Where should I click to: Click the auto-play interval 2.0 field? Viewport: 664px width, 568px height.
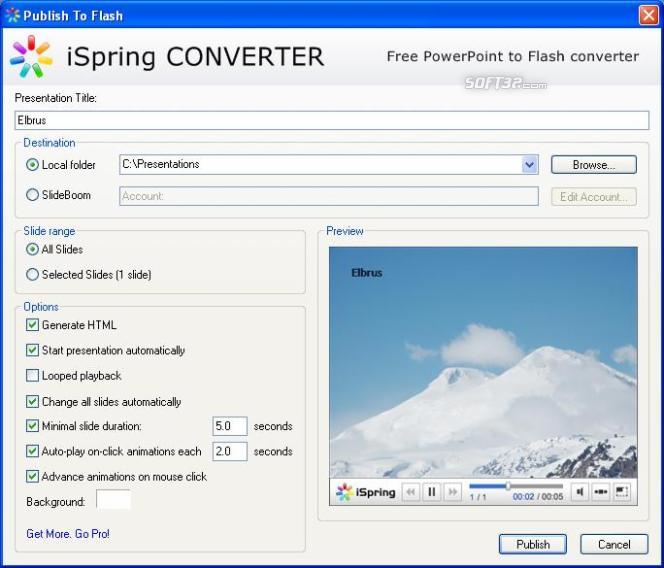tap(230, 451)
